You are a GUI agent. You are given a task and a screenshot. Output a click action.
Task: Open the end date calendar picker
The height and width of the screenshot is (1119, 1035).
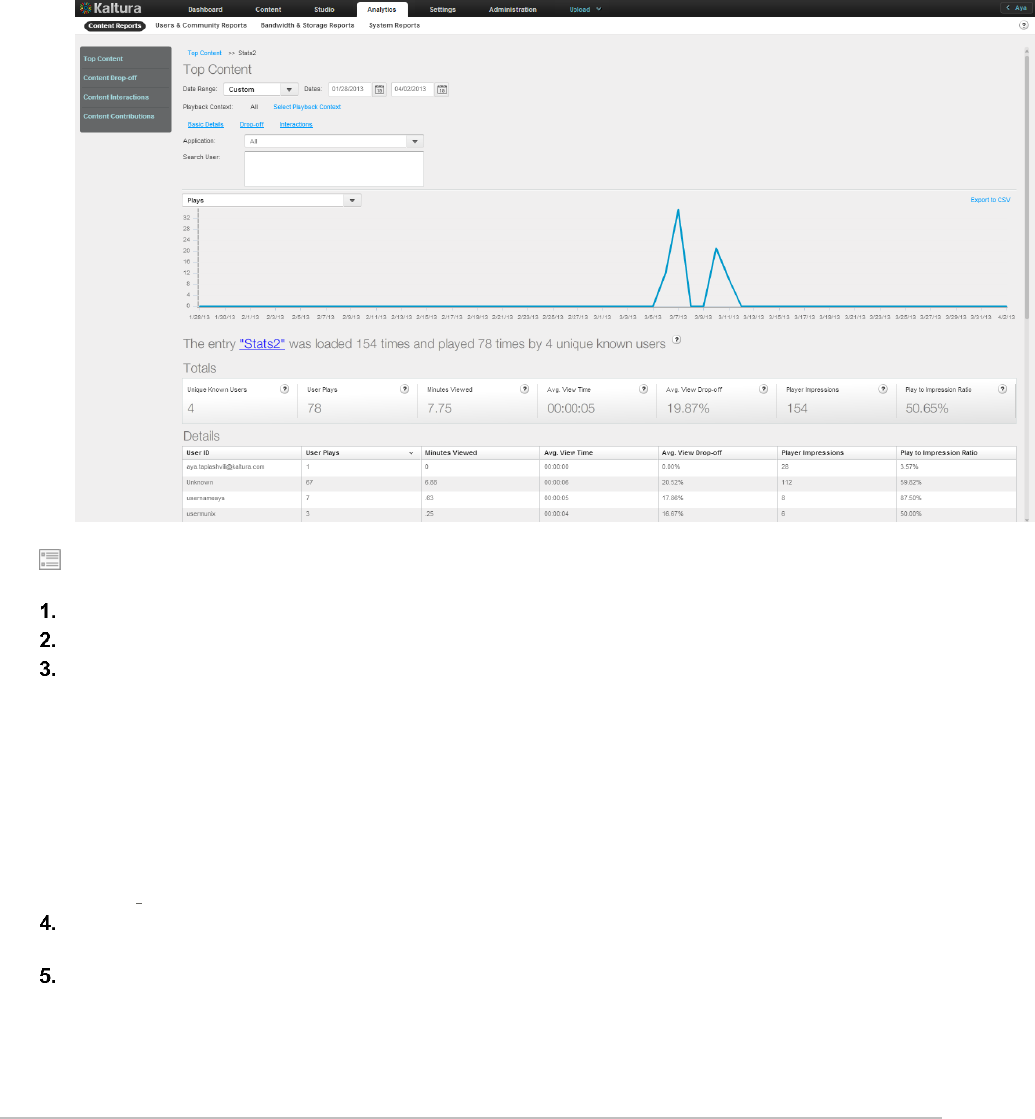point(442,89)
